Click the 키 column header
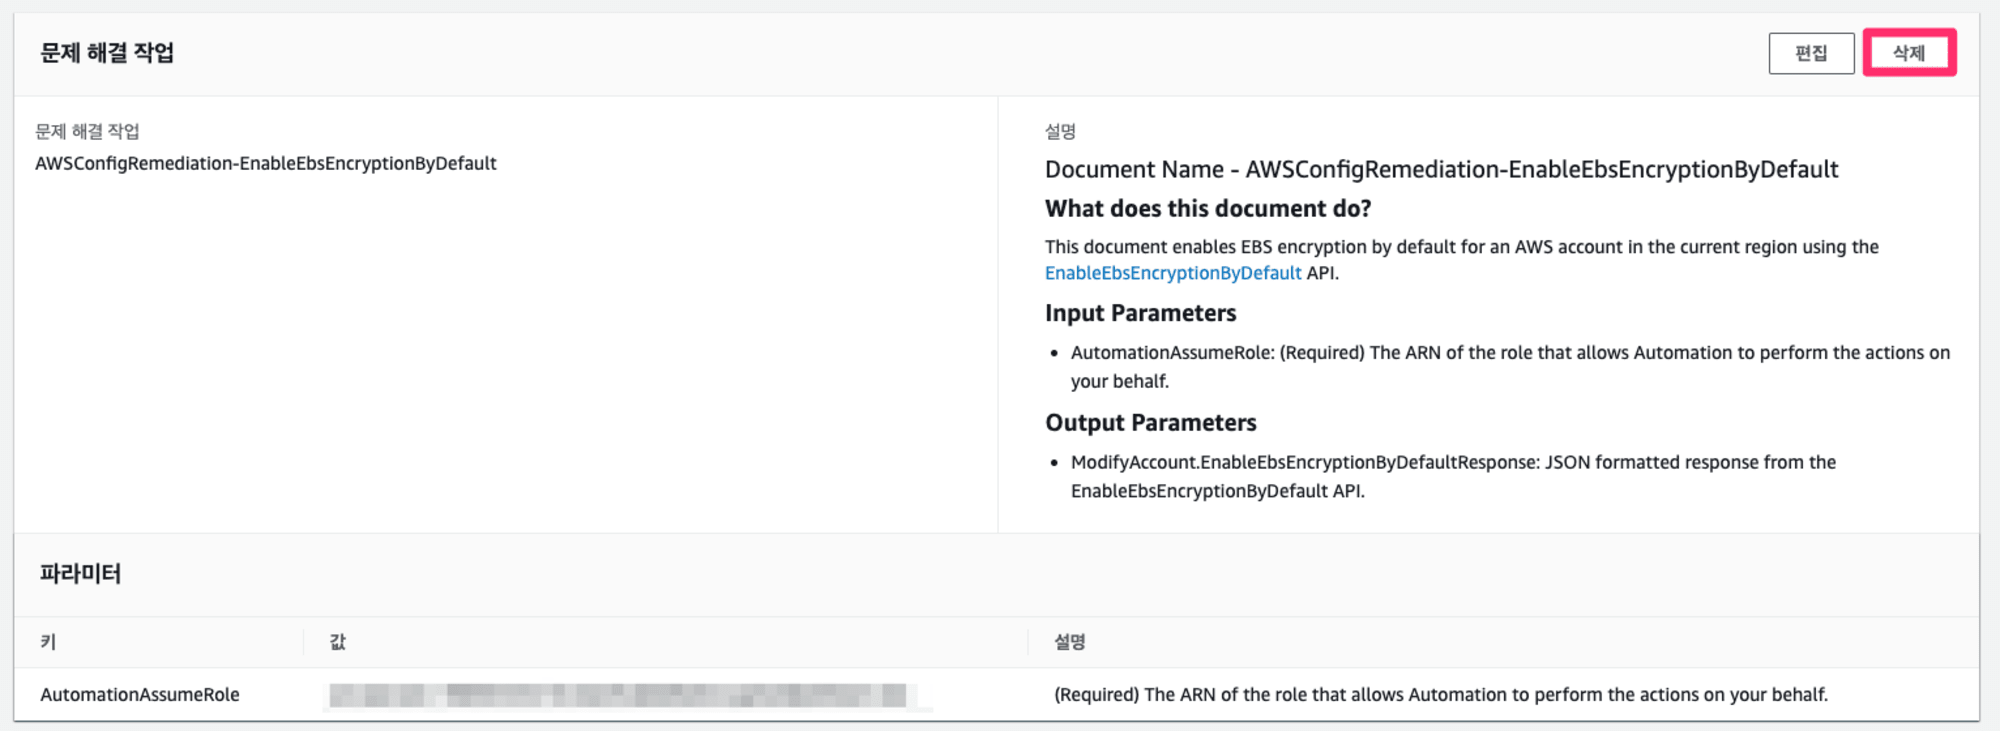 point(48,642)
